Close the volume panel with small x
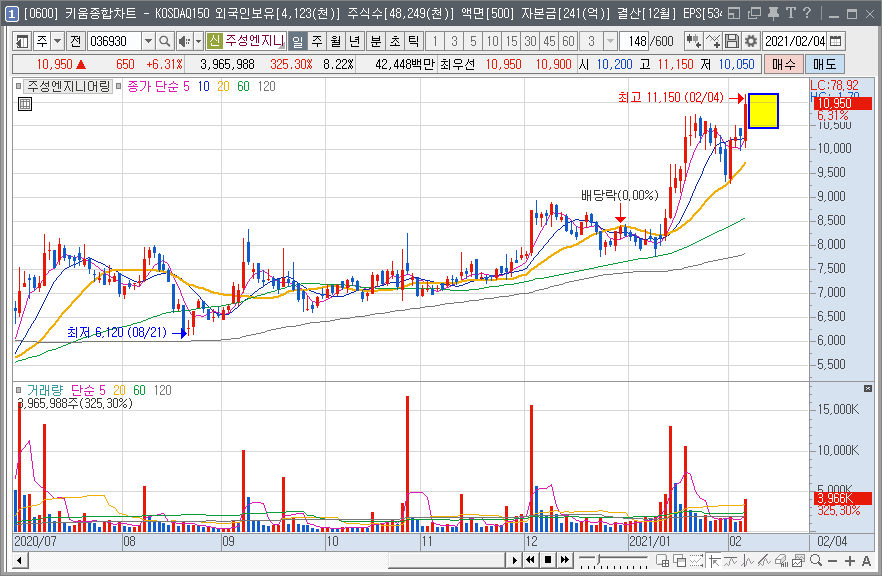Image resolution: width=882 pixels, height=576 pixels. click(868, 389)
